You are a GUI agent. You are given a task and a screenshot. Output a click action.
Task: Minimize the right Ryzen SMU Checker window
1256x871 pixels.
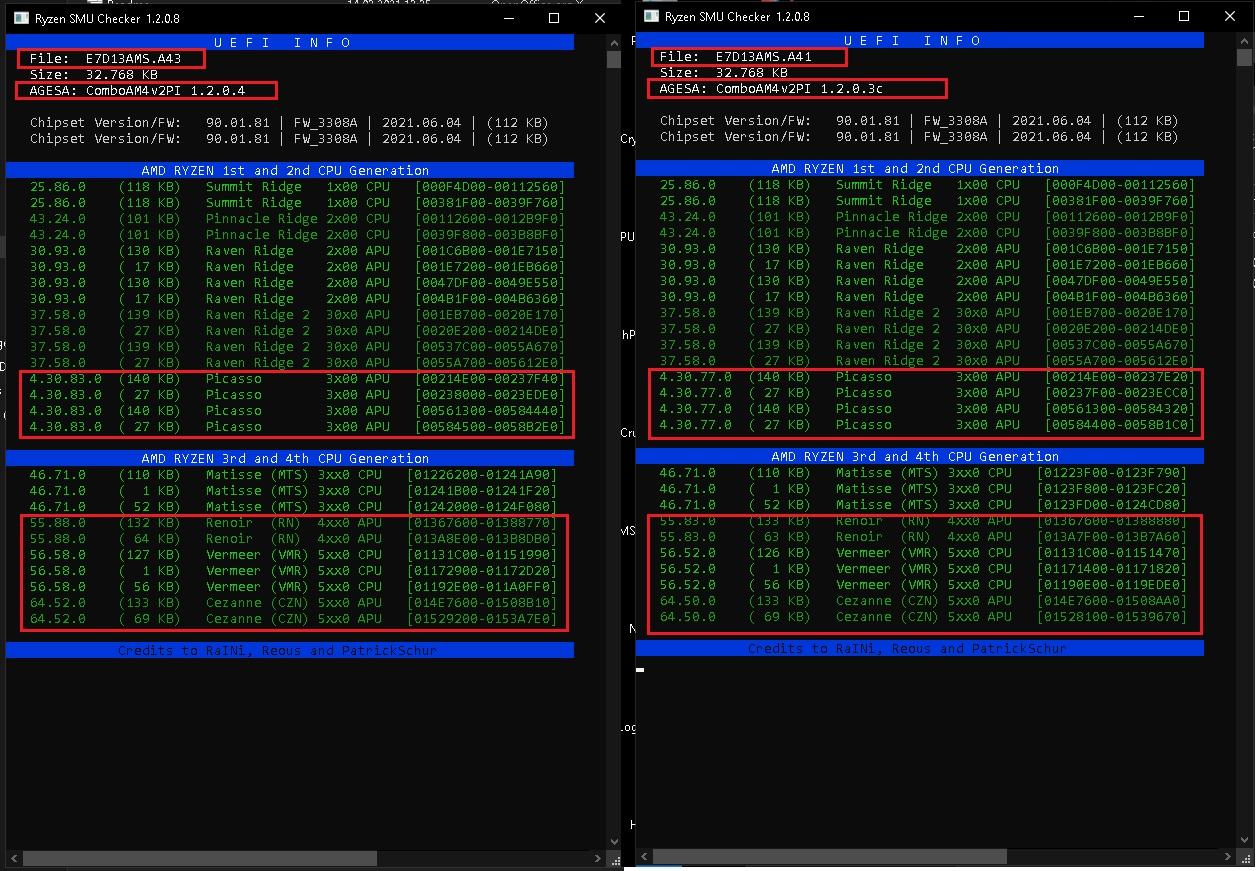pyautogui.click(x=1138, y=16)
